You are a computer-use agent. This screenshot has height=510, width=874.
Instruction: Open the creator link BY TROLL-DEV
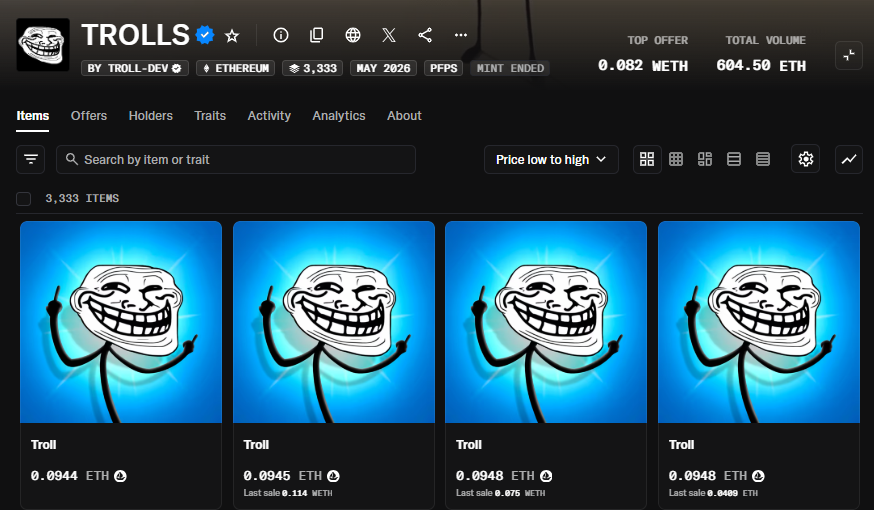tap(135, 68)
